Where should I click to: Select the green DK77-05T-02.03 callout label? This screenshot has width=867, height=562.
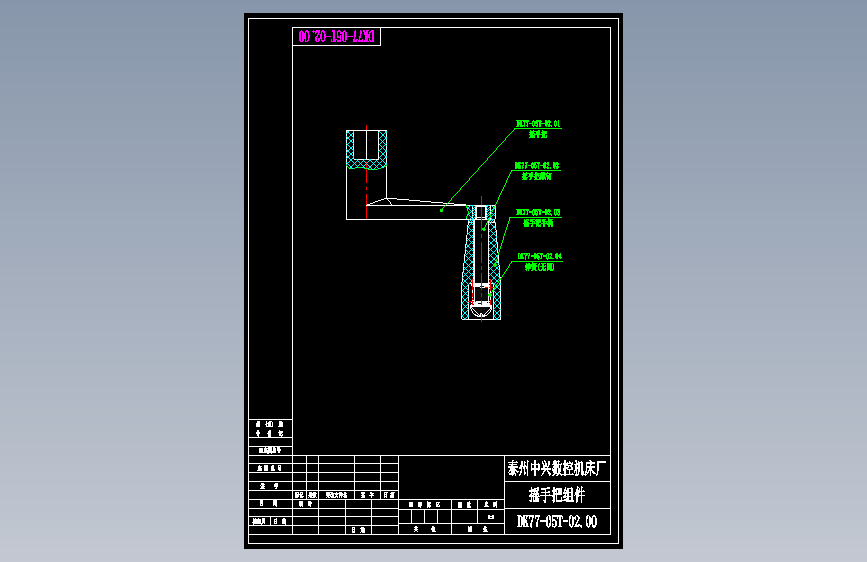tap(538, 212)
